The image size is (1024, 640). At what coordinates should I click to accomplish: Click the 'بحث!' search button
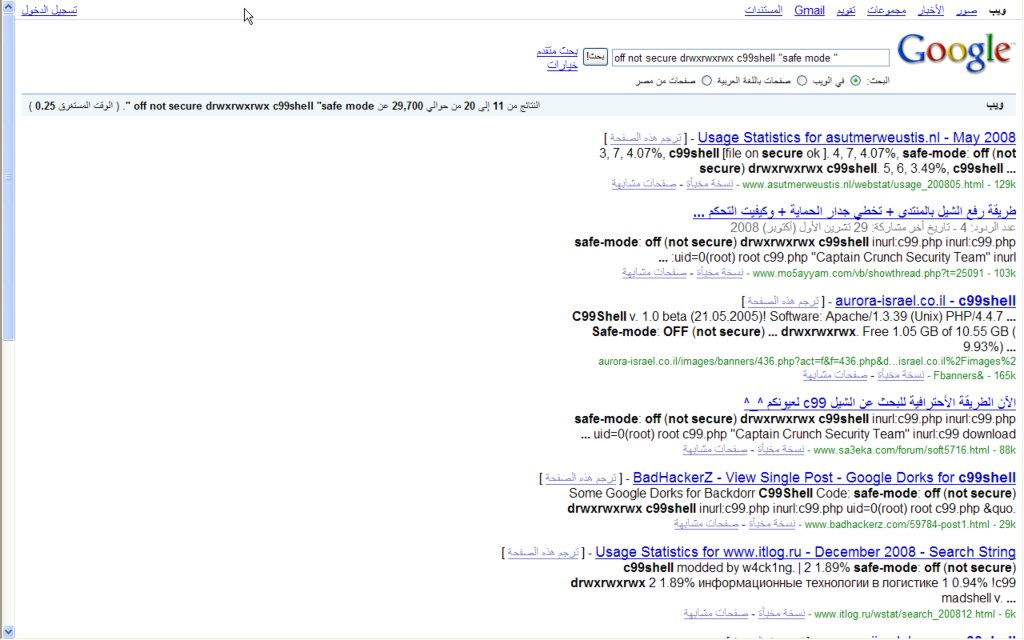[x=595, y=57]
